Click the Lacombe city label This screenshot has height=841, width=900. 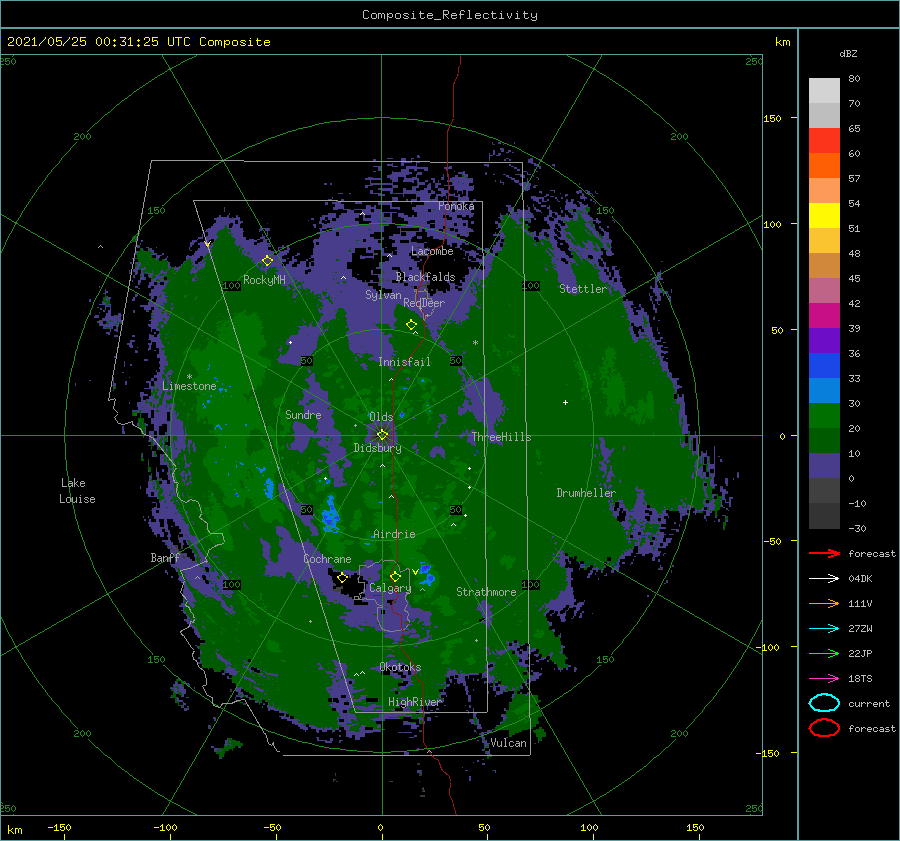432,251
